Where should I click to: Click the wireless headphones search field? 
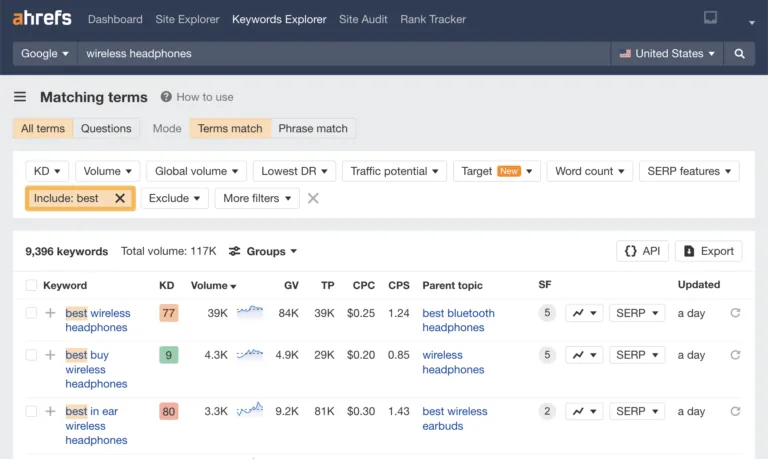tap(344, 53)
